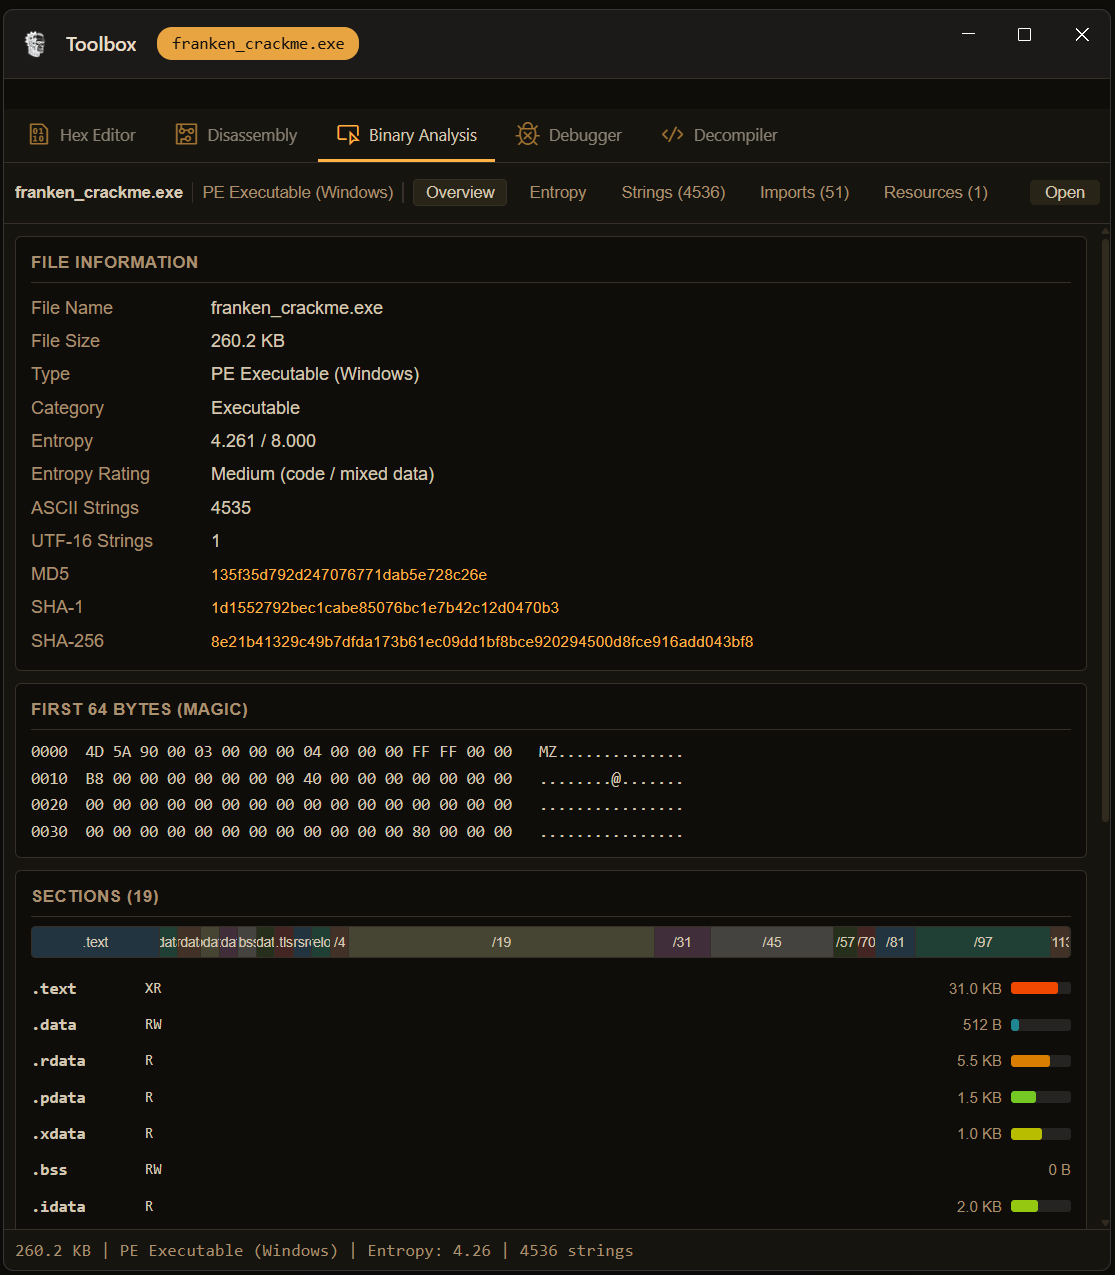Select the /97 segment in section map
This screenshot has height=1275, width=1115.
point(983,942)
